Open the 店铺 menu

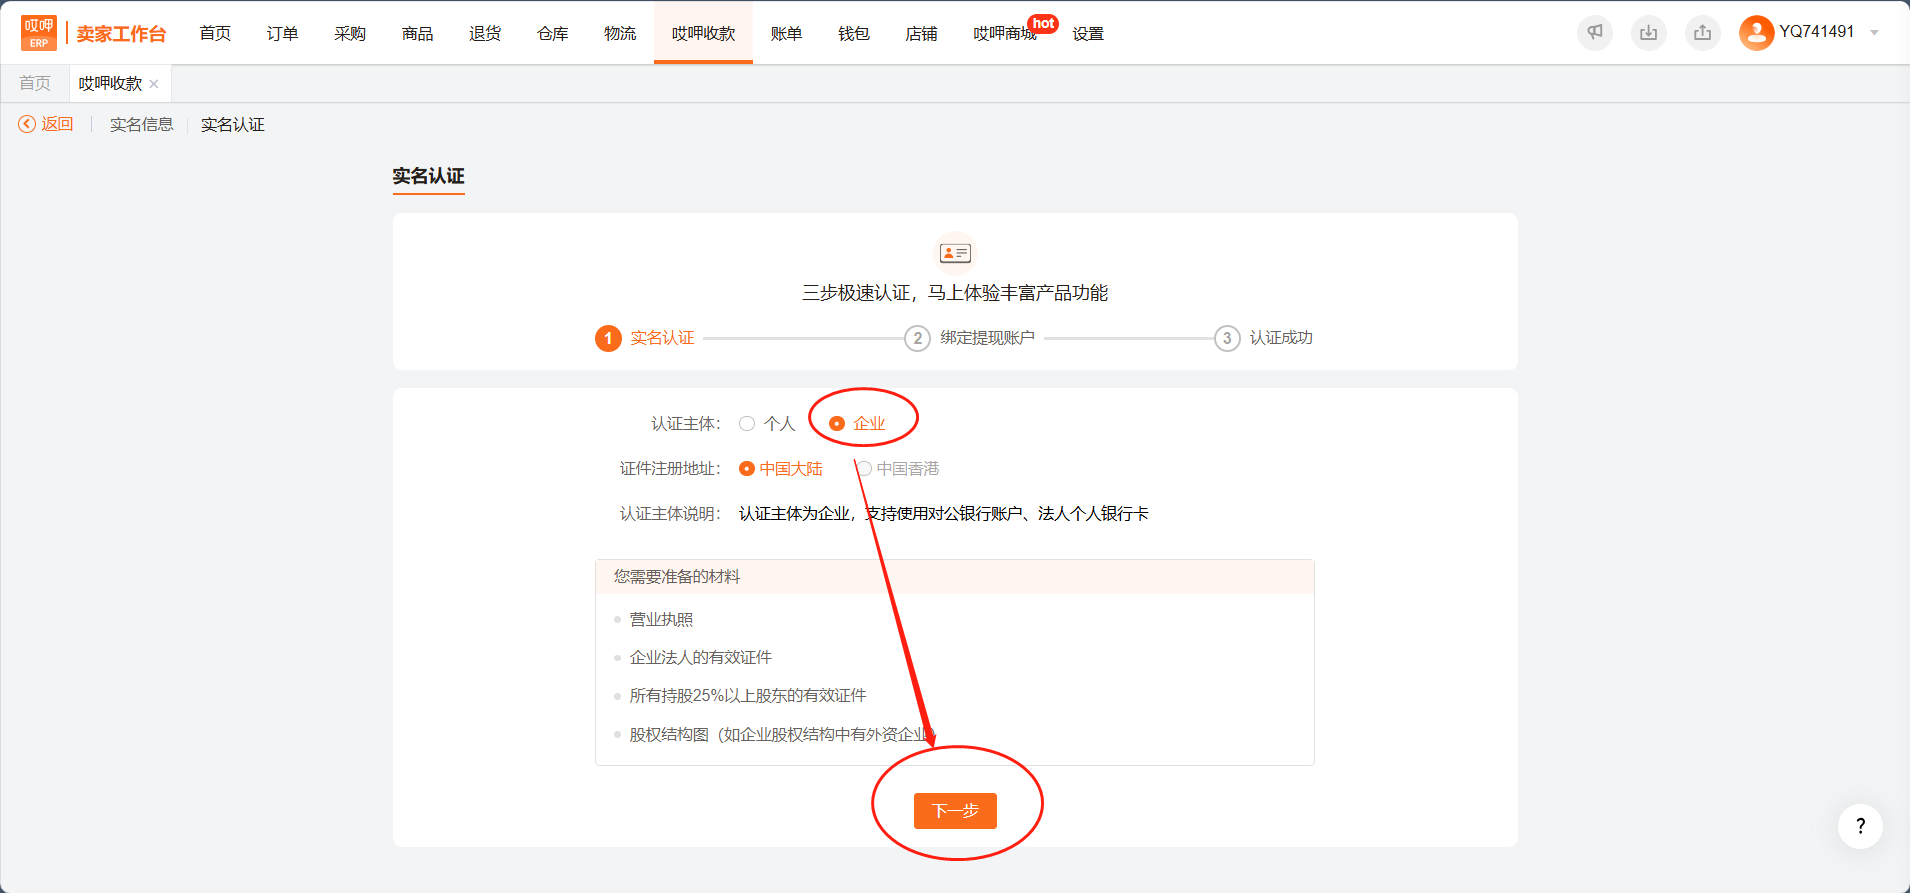tap(921, 33)
